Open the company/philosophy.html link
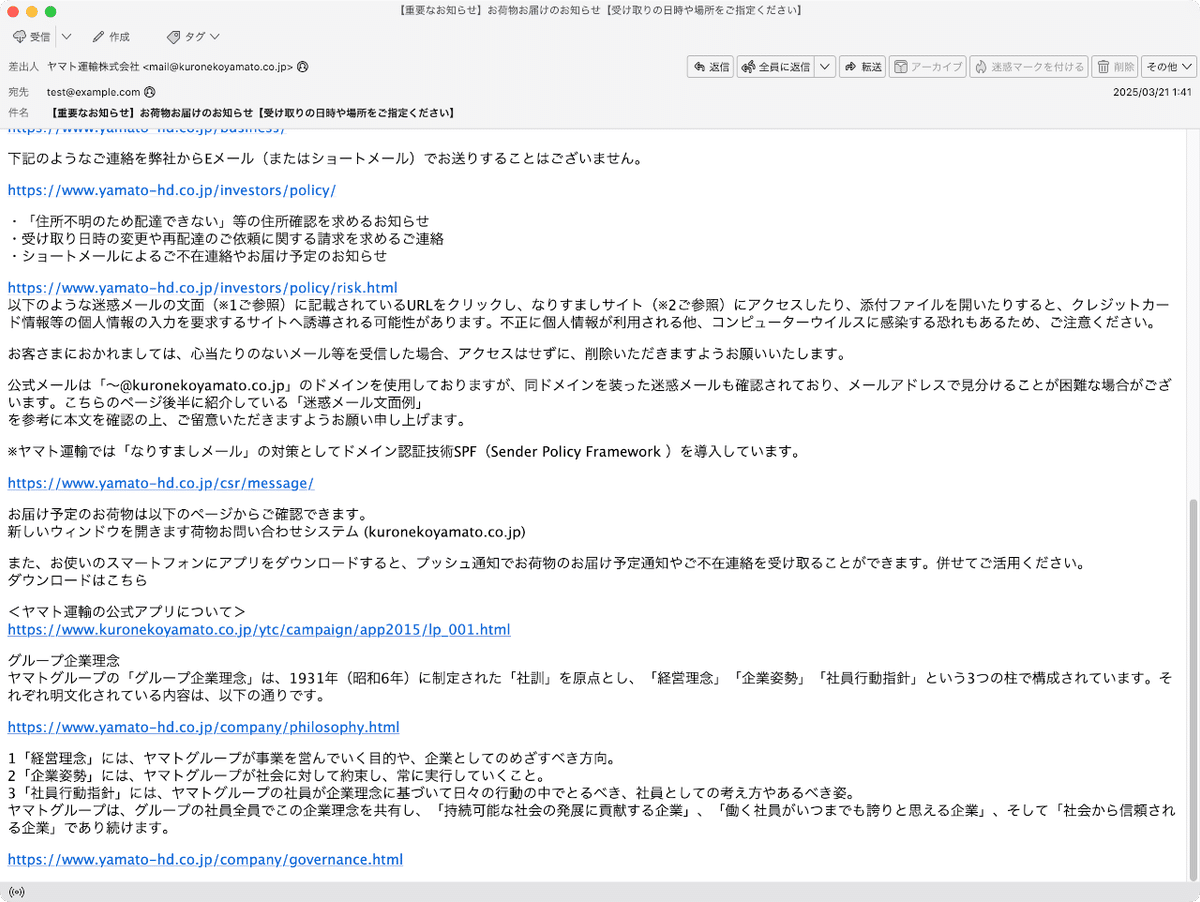1200x902 pixels. click(204, 727)
